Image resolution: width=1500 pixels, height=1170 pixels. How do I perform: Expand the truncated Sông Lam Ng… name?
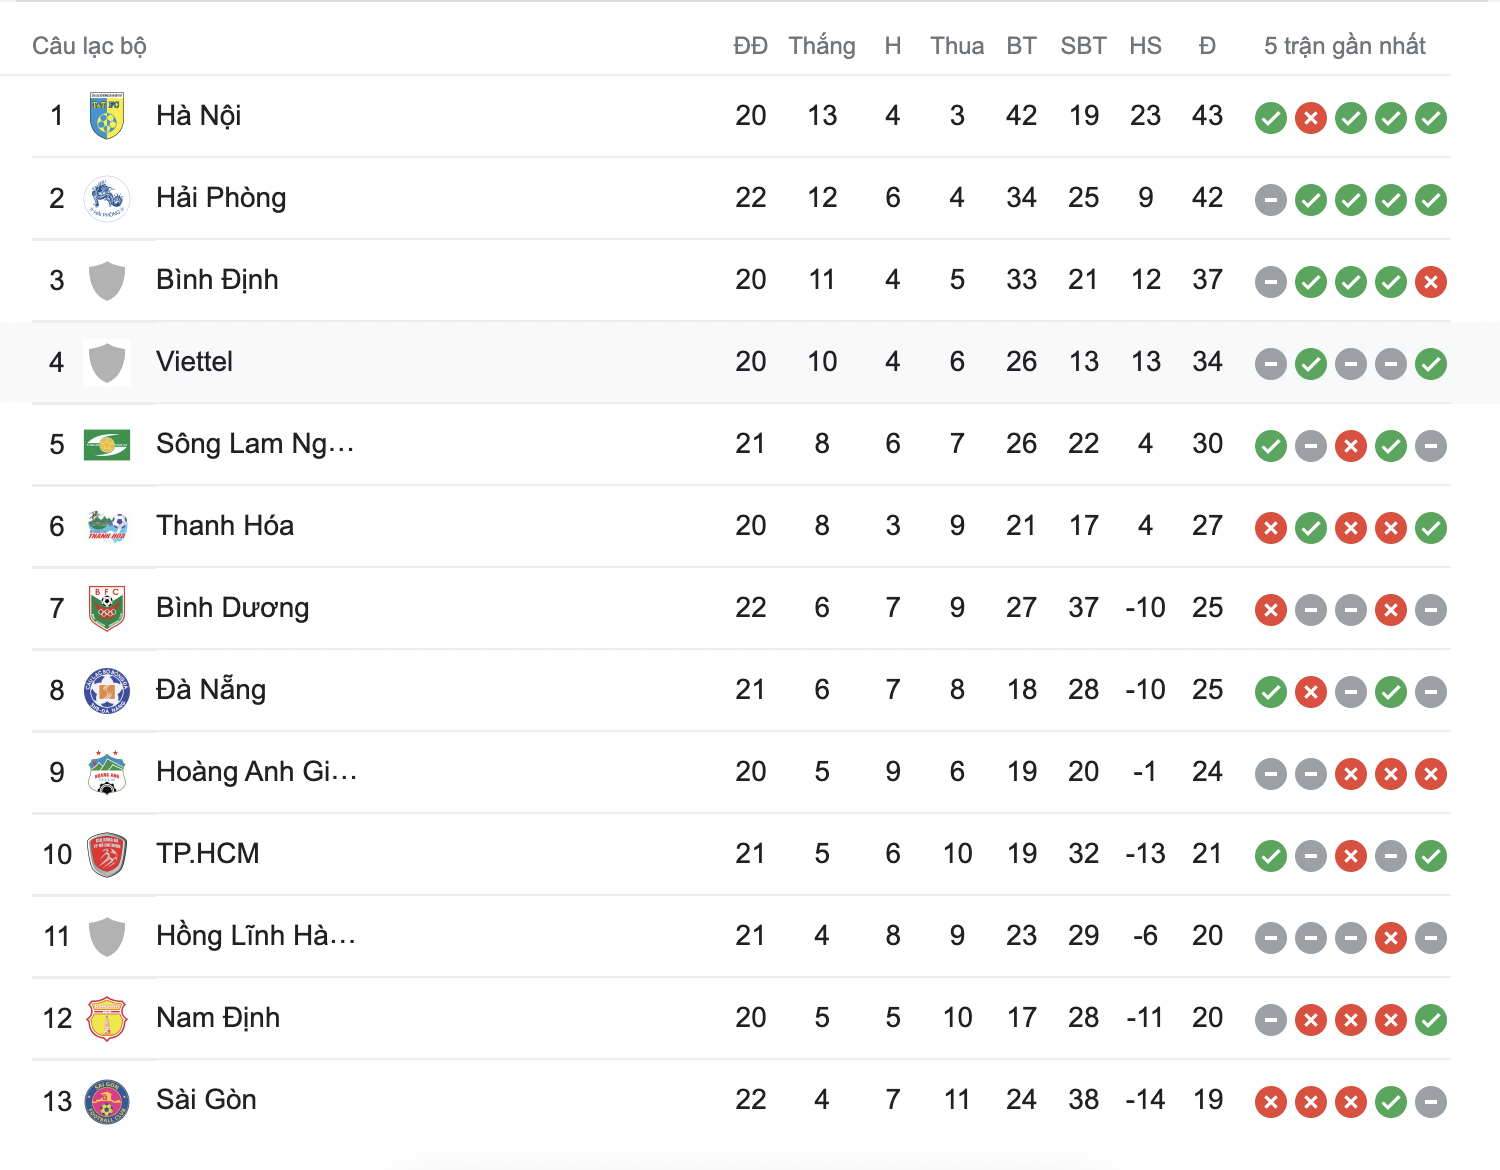[x=255, y=444]
